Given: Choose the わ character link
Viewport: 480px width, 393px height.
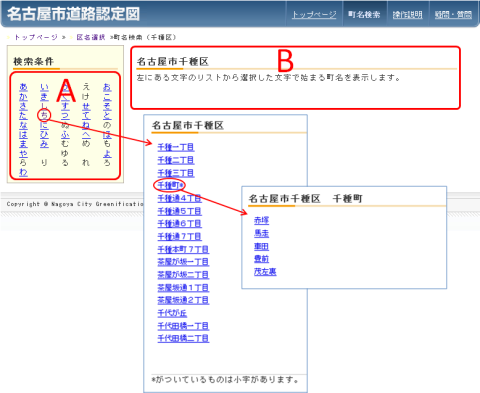Looking at the screenshot, I should point(23,172).
